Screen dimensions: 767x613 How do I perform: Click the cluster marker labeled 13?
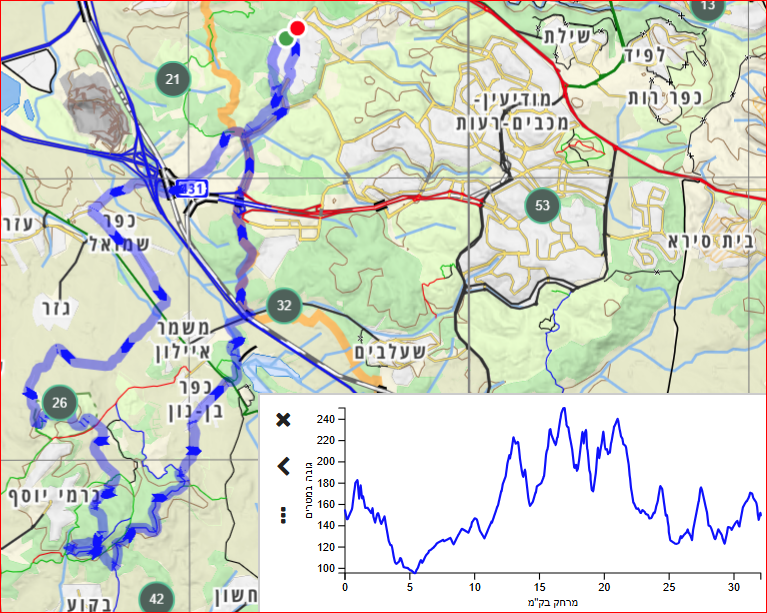(708, 7)
